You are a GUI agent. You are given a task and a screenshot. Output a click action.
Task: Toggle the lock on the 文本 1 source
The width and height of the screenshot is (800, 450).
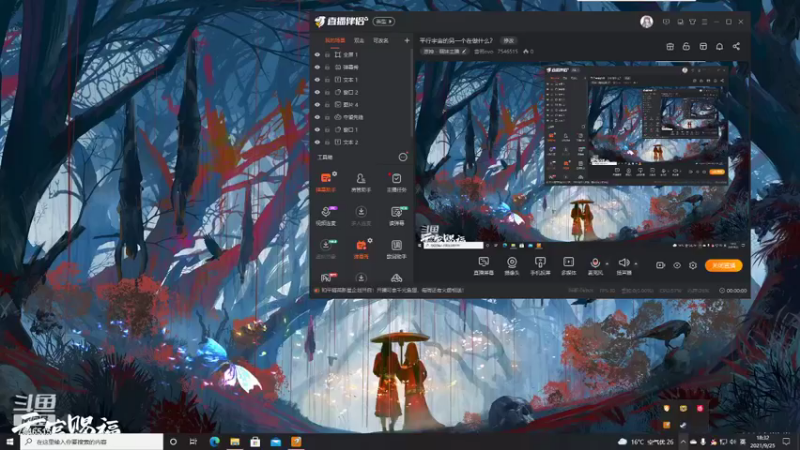[x=328, y=80]
